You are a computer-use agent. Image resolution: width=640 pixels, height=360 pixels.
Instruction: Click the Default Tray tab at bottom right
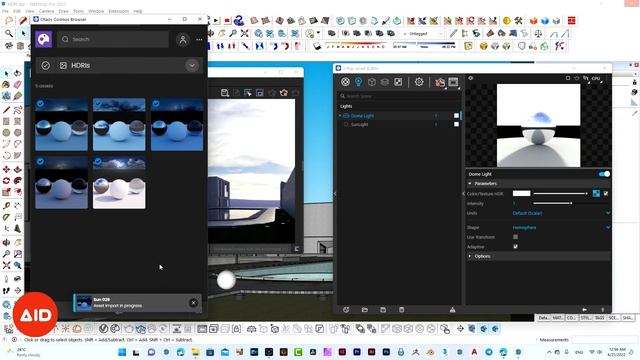coord(544,318)
